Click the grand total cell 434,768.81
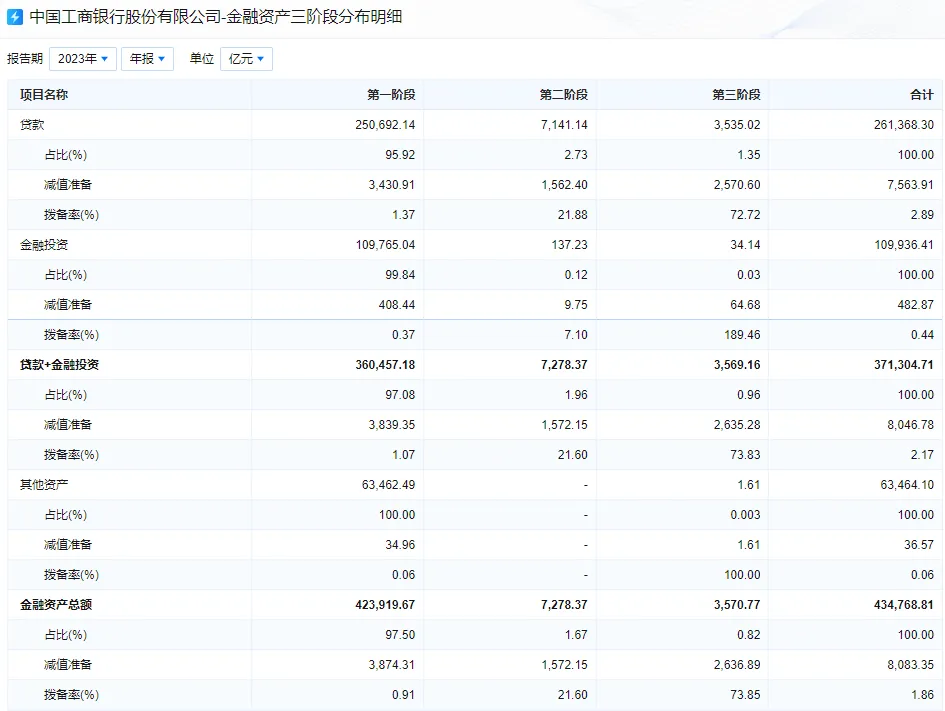The width and height of the screenshot is (945, 711). click(899, 605)
